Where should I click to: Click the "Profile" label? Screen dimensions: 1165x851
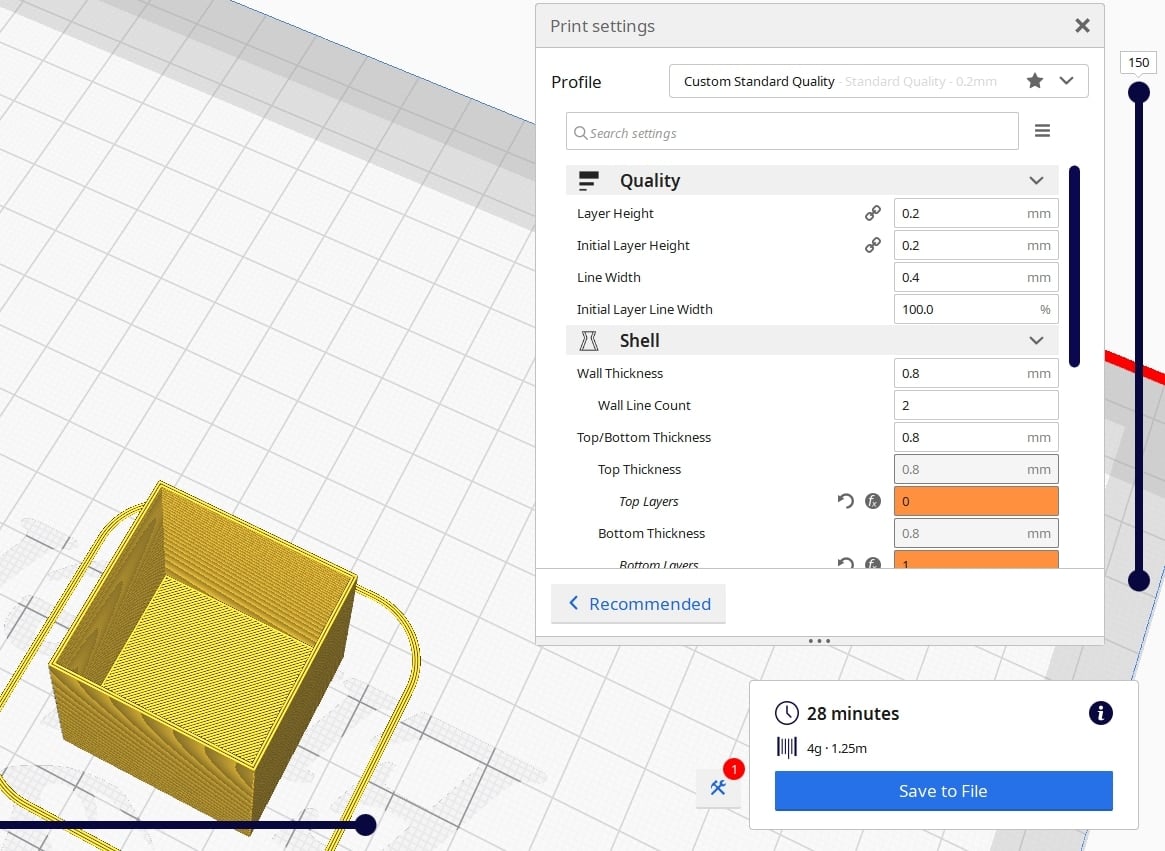576,82
